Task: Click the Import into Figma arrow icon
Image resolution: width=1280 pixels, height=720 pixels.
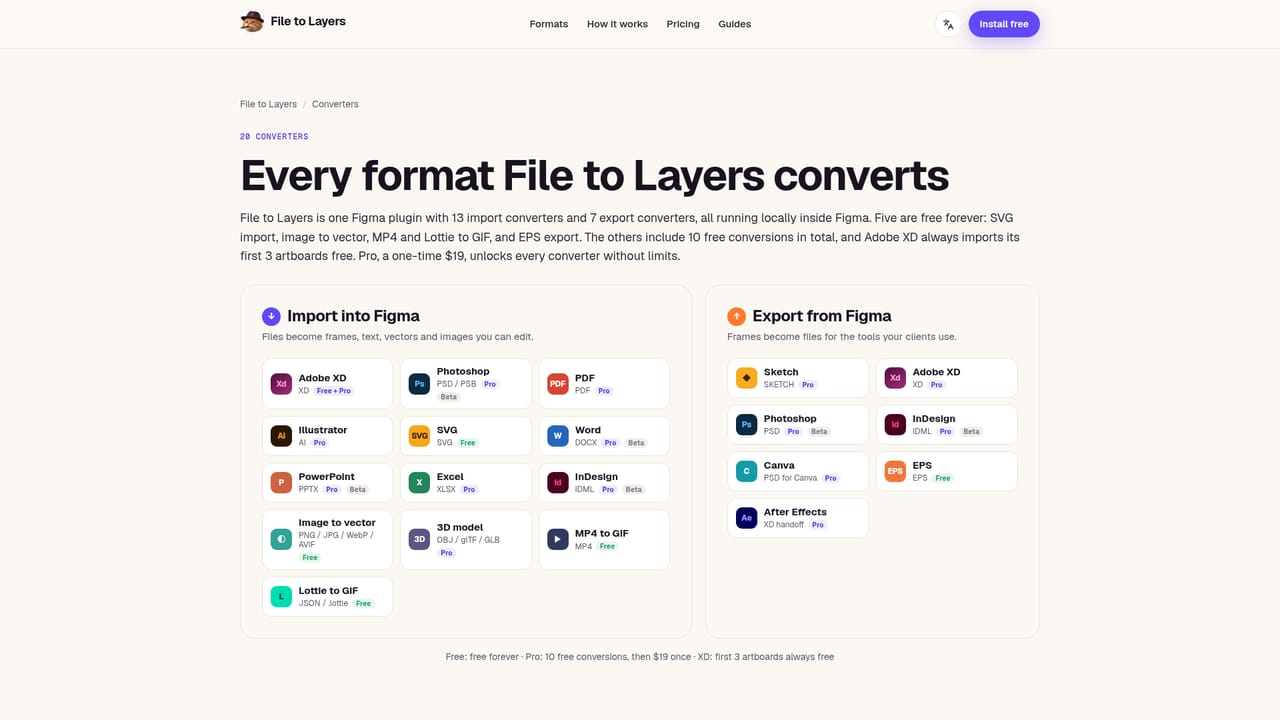Action: tap(271, 316)
